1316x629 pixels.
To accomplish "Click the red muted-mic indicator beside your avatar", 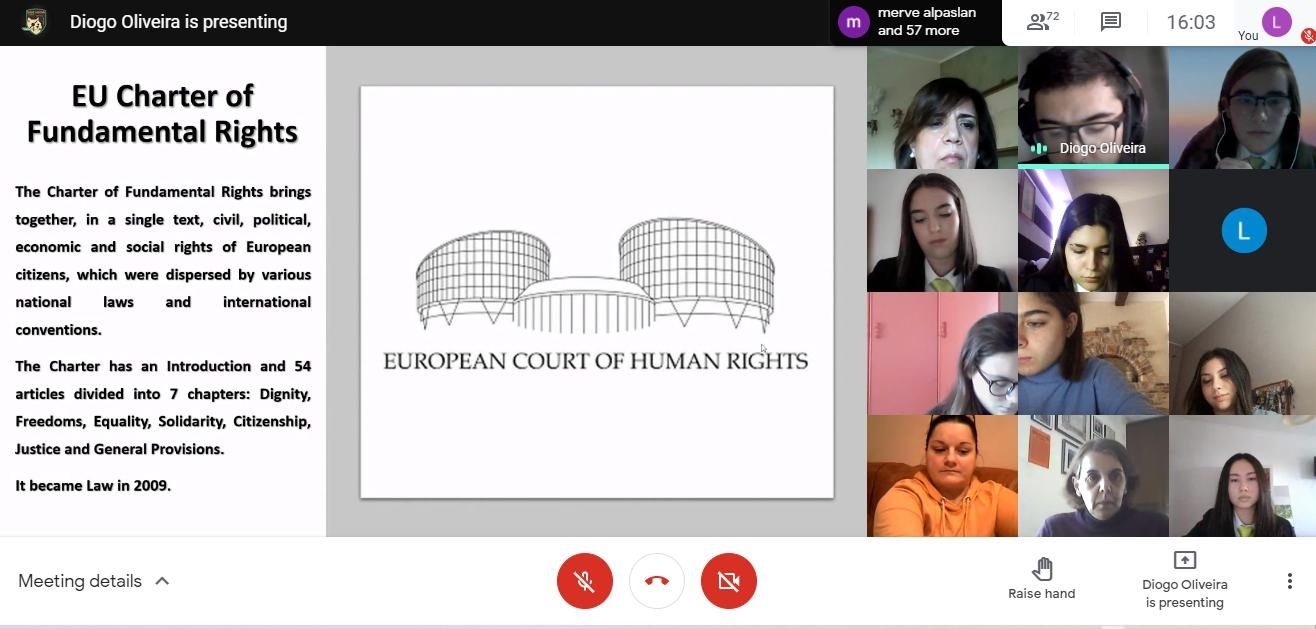I will [x=1308, y=36].
